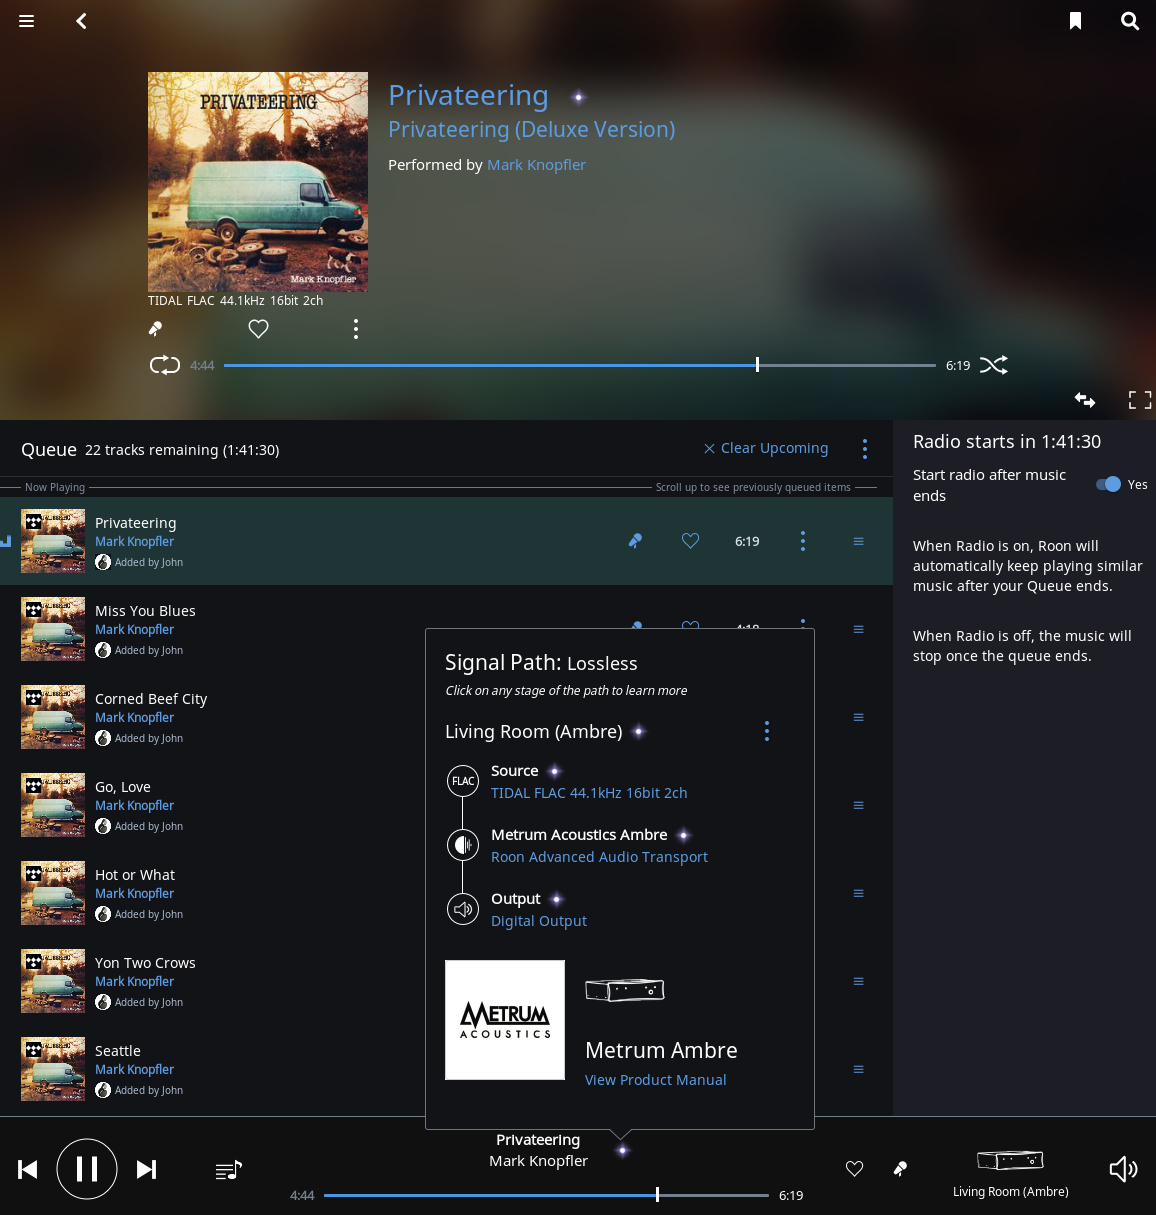Enter fullscreen now playing view

click(1139, 400)
